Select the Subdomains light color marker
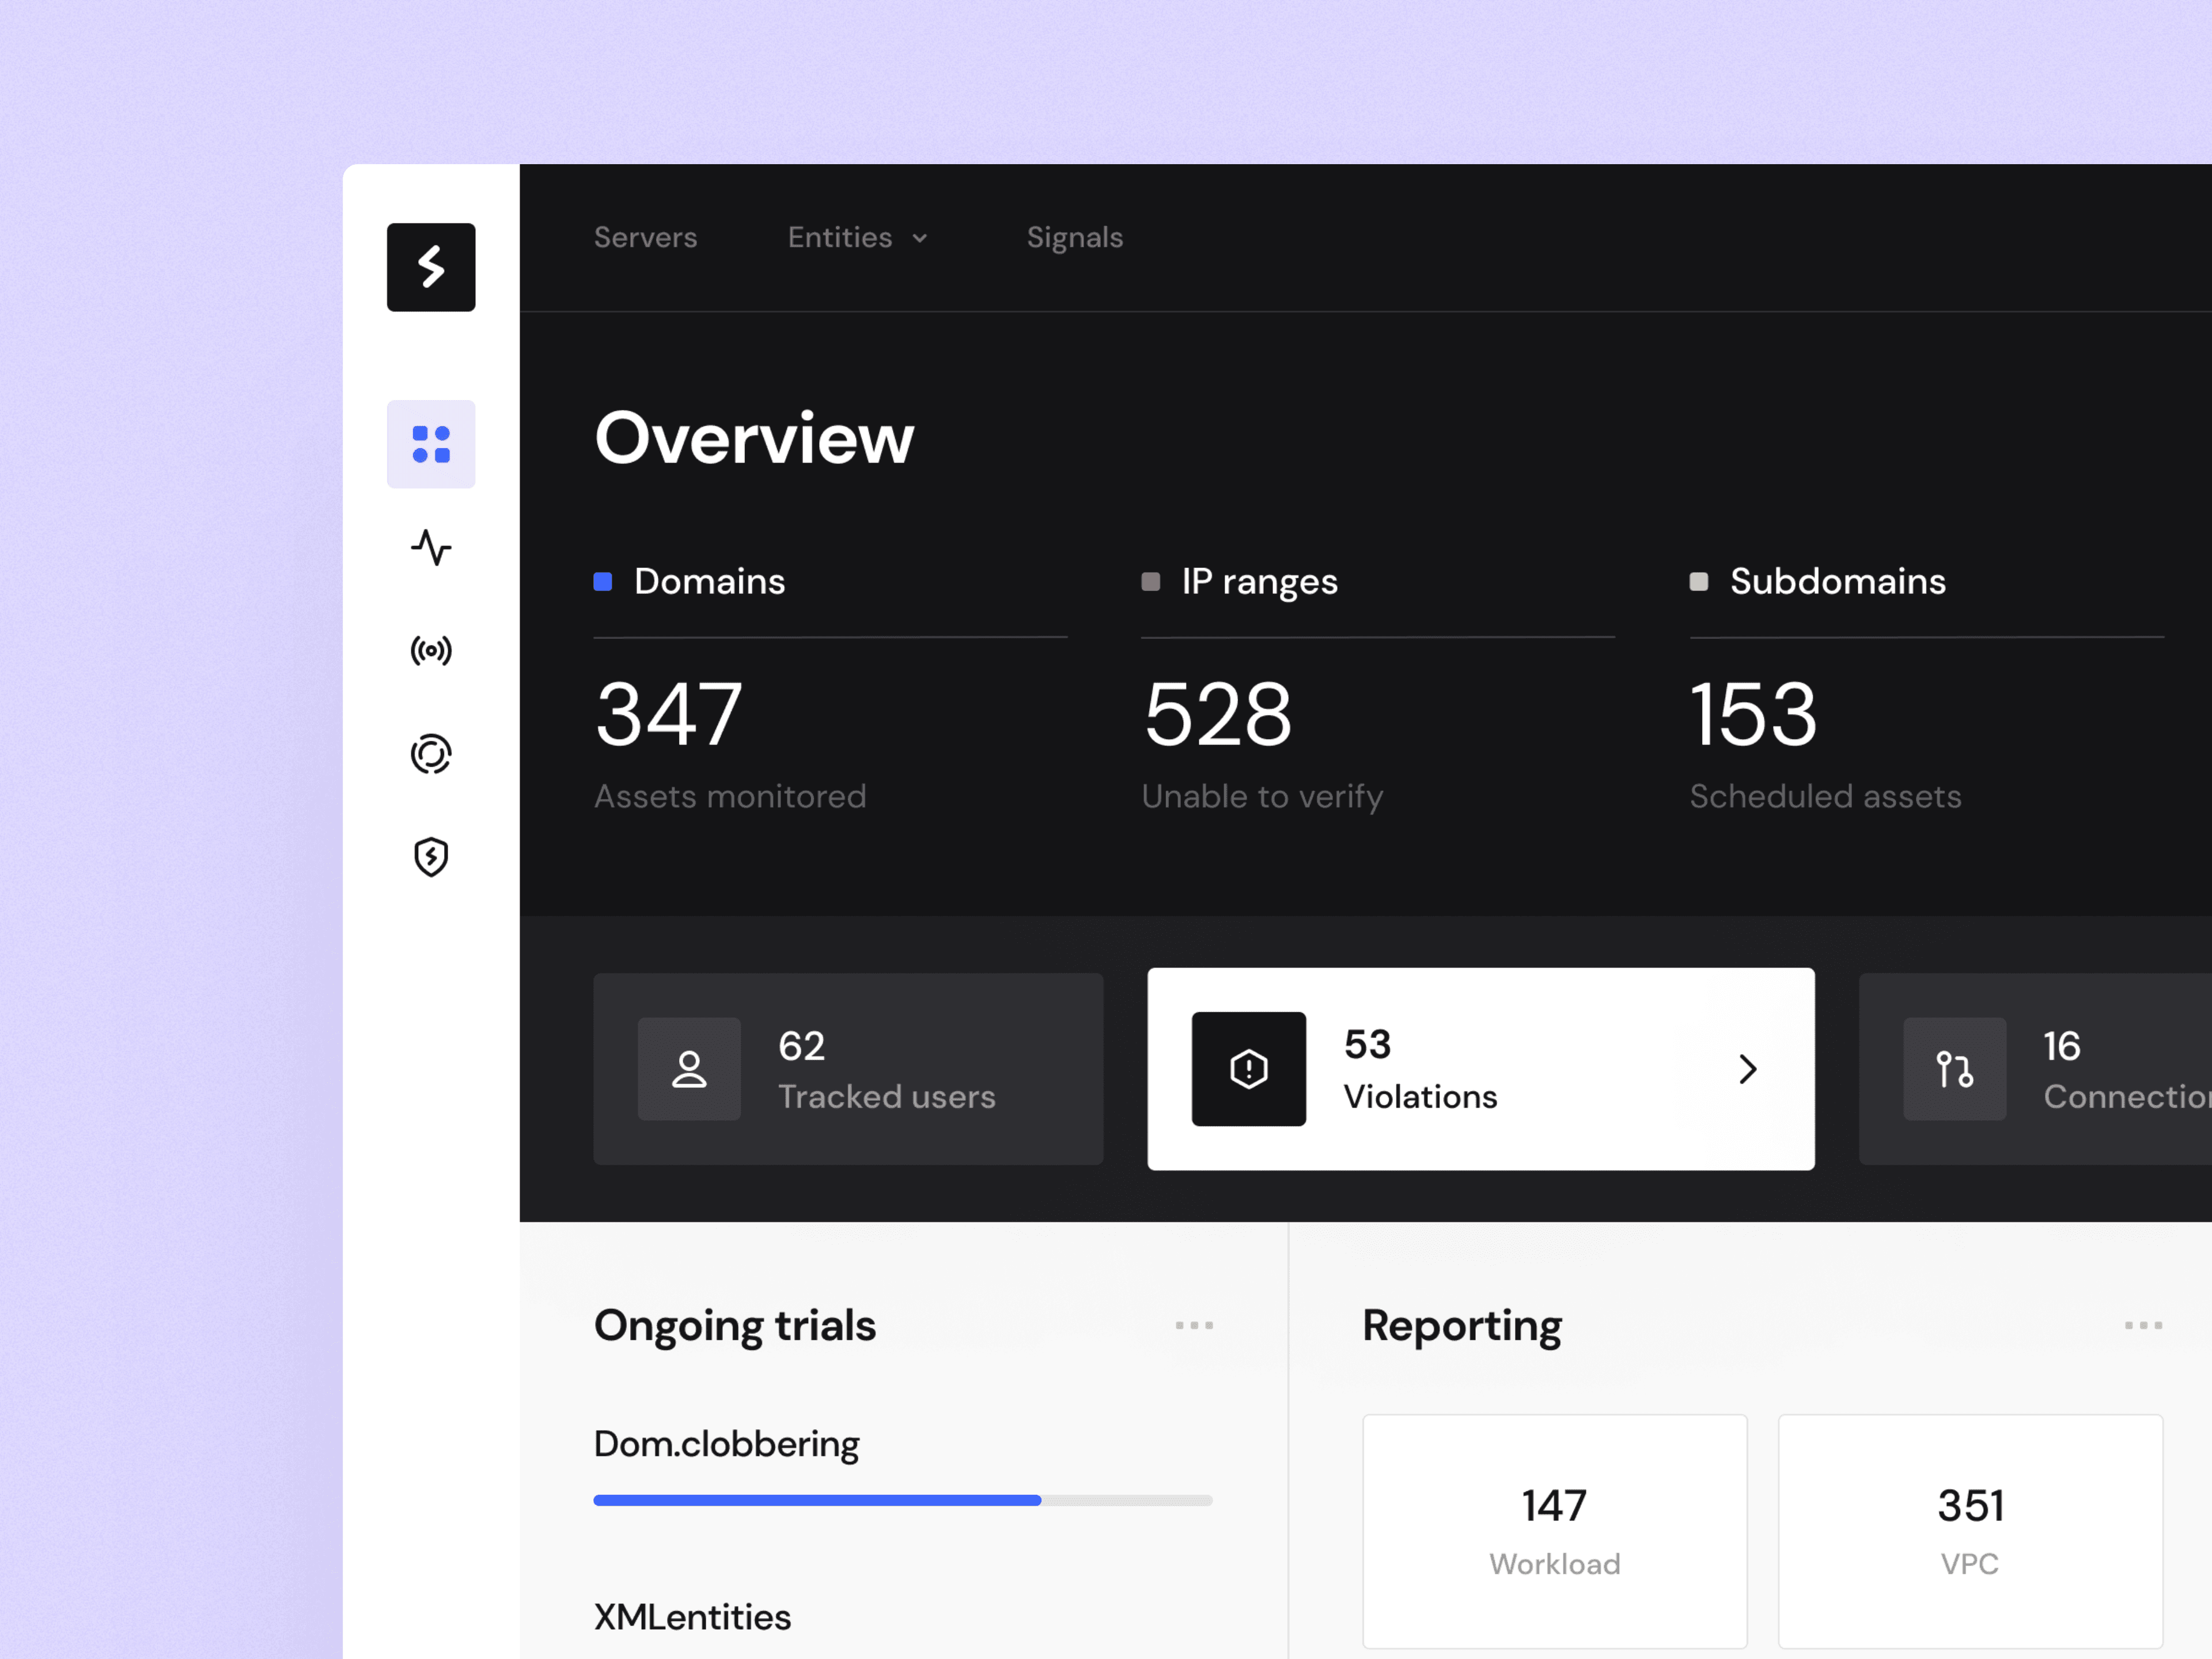Viewport: 2212px width, 1659px height. tap(1699, 582)
